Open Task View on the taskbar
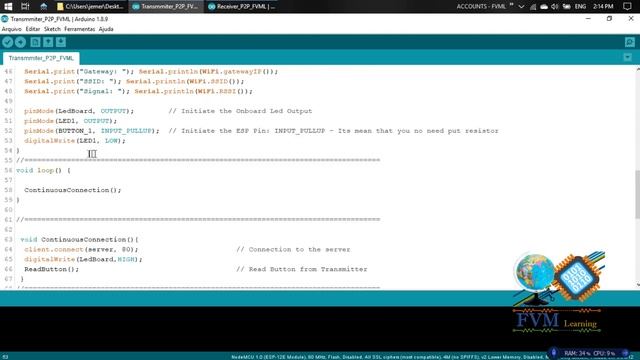640x360 pixels. [25, 7]
